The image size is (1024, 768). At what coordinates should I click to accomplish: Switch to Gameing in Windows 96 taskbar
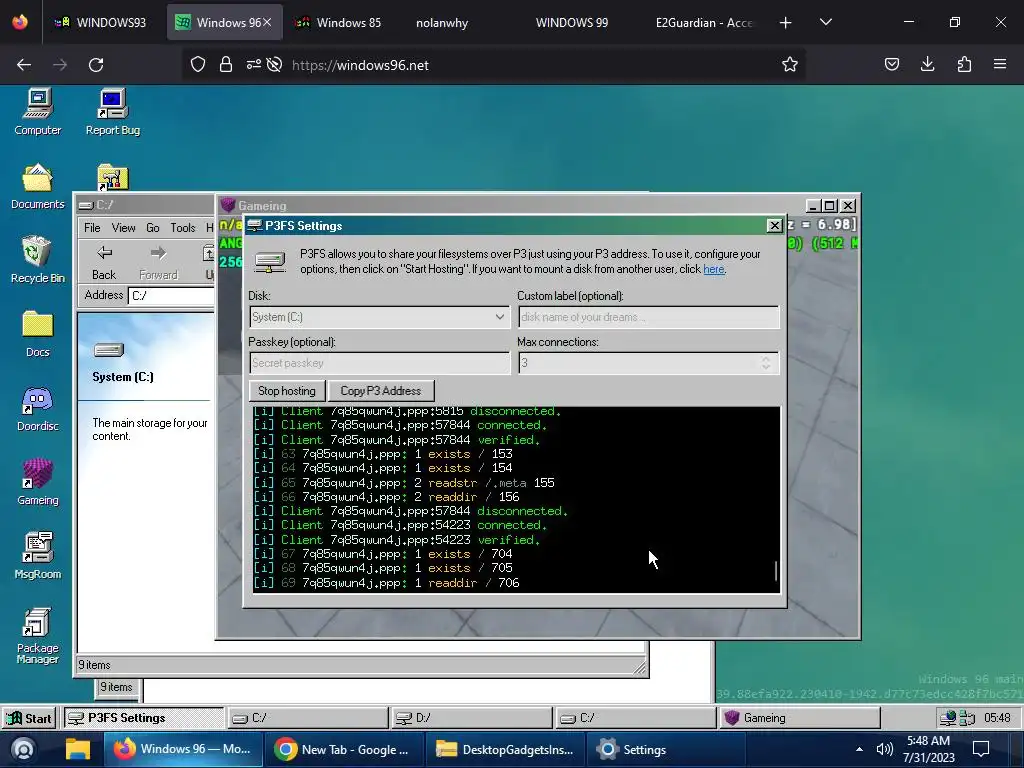[799, 718]
